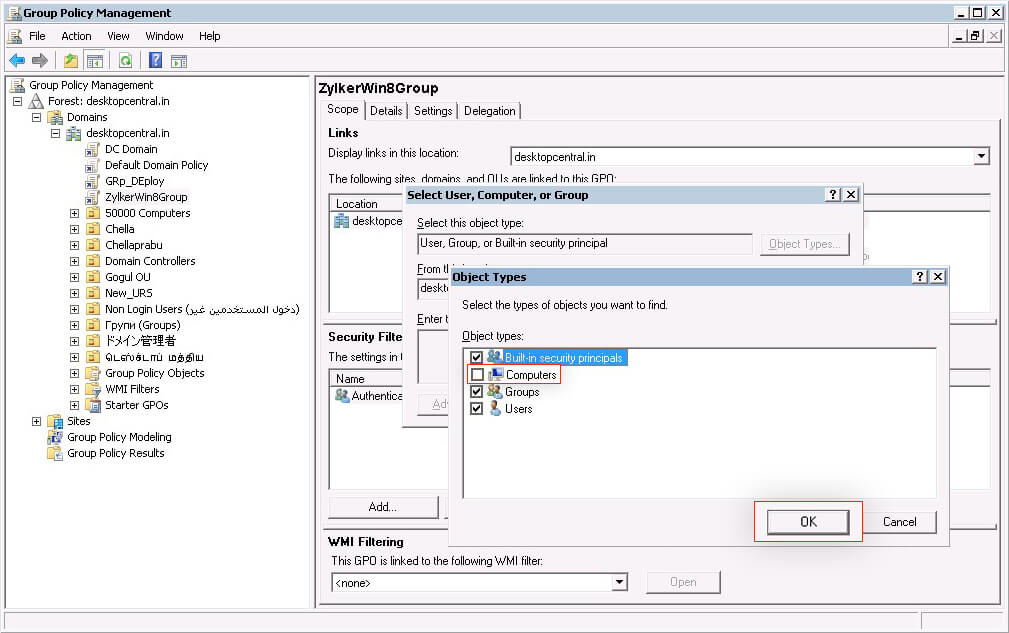Click OK in Object Types dialog
Image resolution: width=1009 pixels, height=633 pixels.
pyautogui.click(x=808, y=522)
